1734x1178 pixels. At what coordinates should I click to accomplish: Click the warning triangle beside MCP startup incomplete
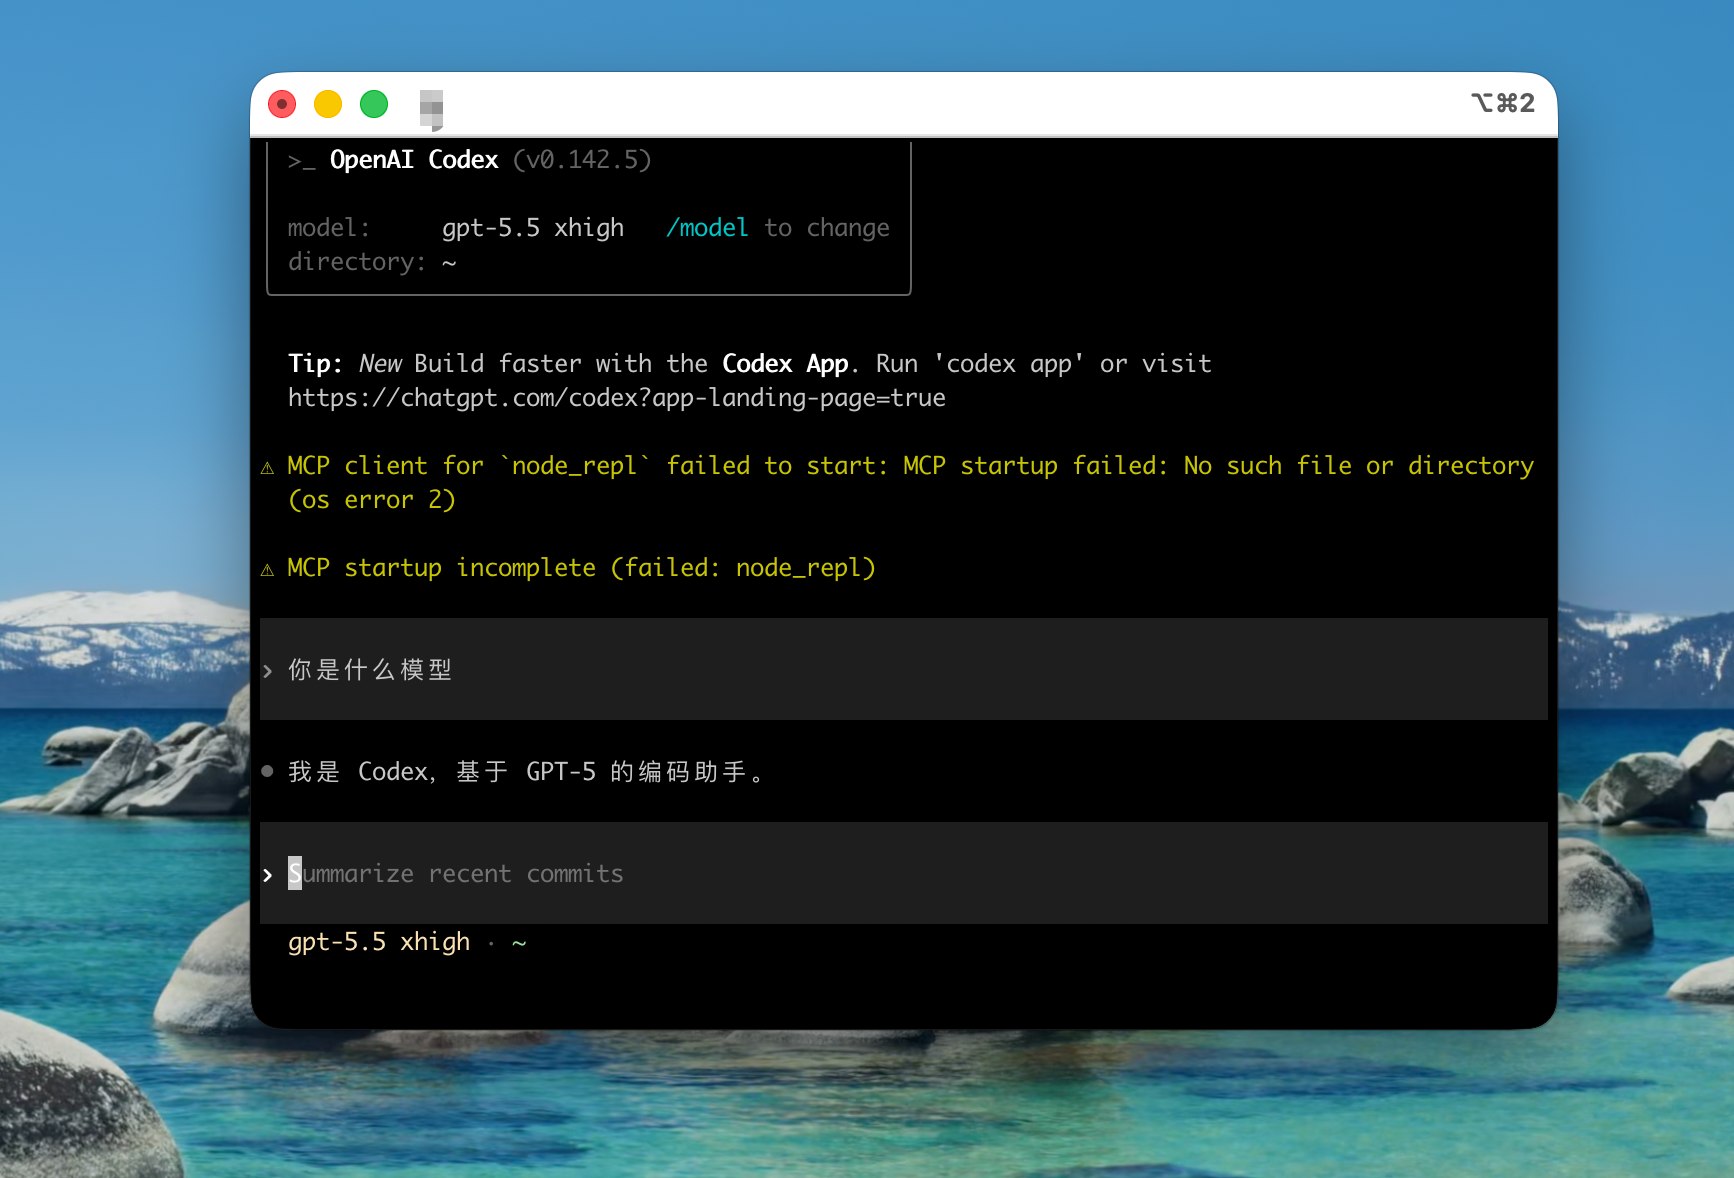click(x=267, y=570)
